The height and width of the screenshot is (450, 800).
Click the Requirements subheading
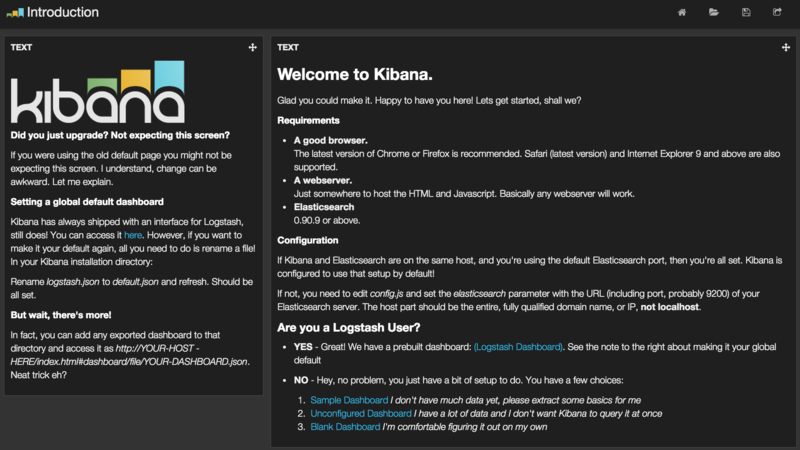[308, 120]
